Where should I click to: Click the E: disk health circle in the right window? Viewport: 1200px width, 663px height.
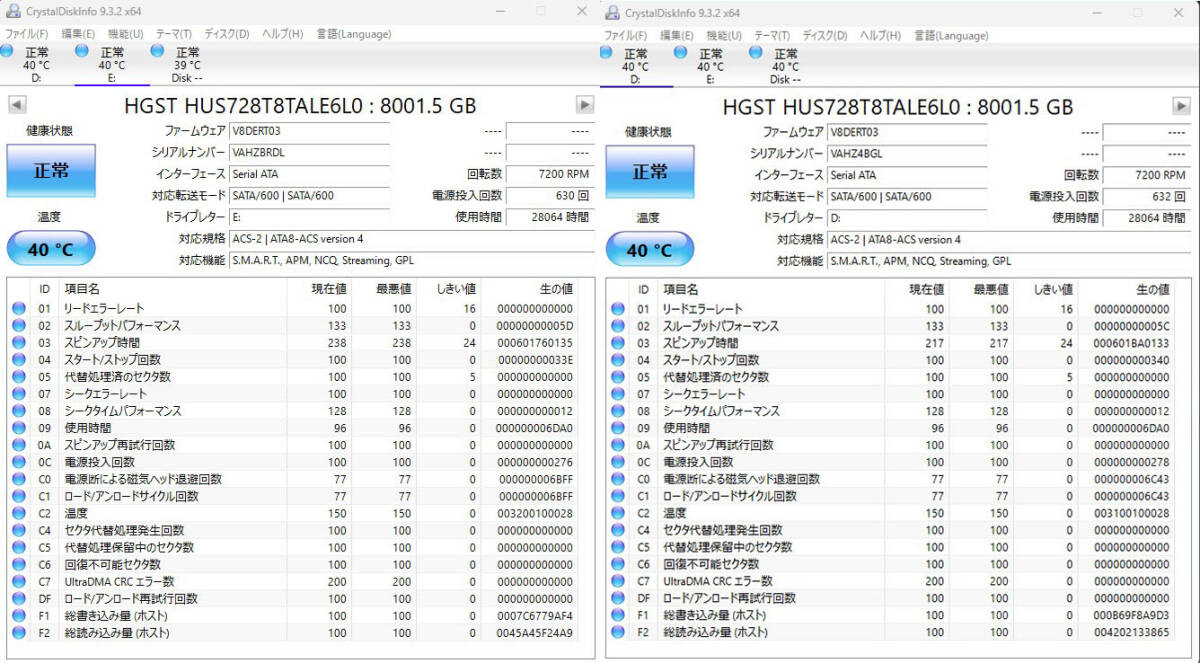pyautogui.click(x=681, y=51)
